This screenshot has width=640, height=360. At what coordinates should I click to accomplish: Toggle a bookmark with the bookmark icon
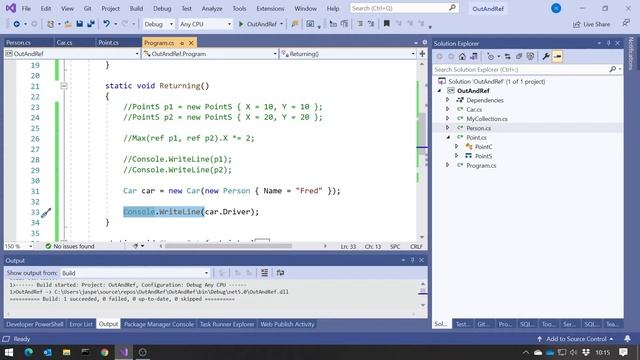pyautogui.click(x=387, y=24)
